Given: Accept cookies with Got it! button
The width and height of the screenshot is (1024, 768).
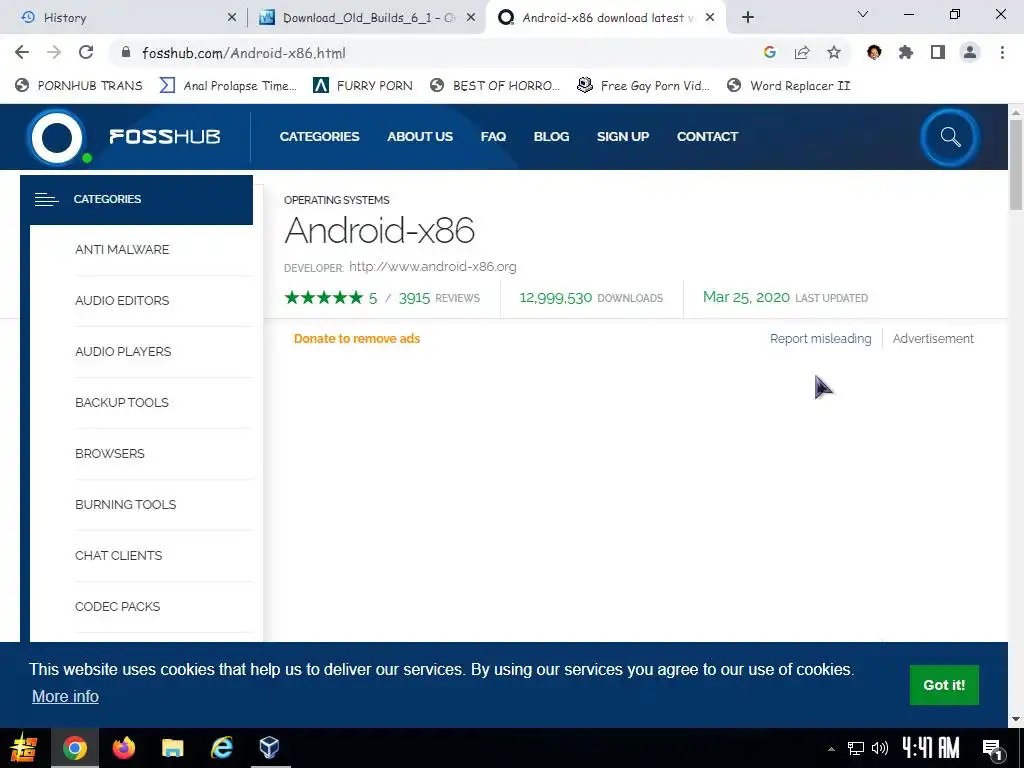Looking at the screenshot, I should [x=944, y=685].
